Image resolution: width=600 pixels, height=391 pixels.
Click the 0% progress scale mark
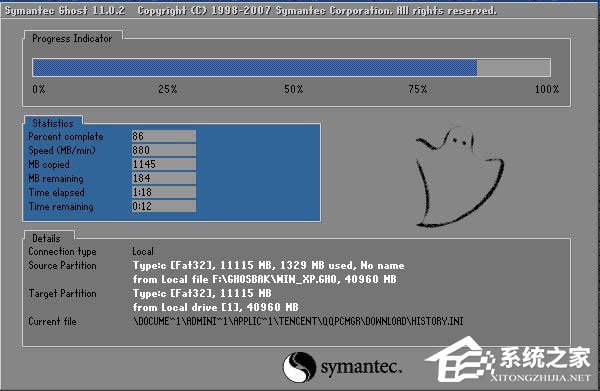tap(39, 89)
